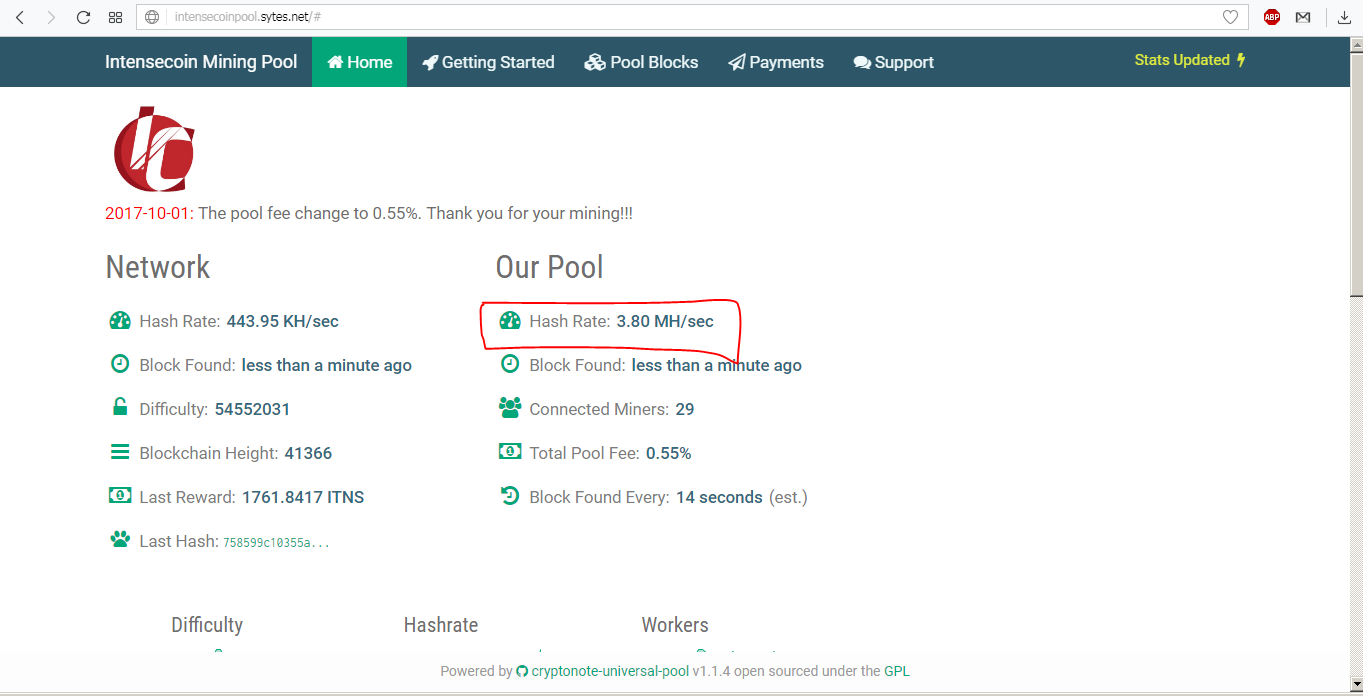This screenshot has height=696, width=1363.
Task: Open the speed dial grid icon
Action: coord(115,17)
